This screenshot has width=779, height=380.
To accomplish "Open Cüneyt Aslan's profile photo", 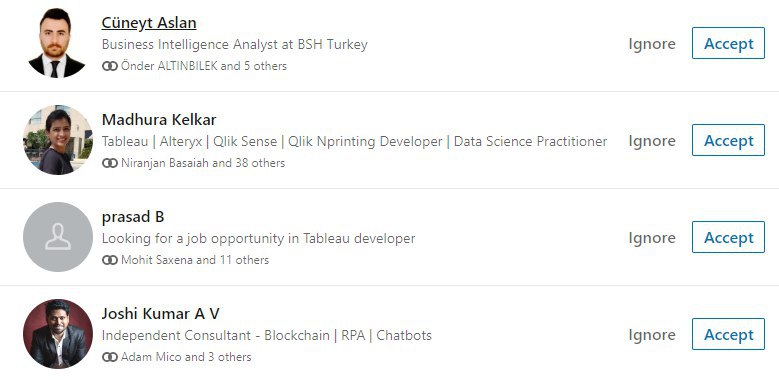I will coord(58,43).
